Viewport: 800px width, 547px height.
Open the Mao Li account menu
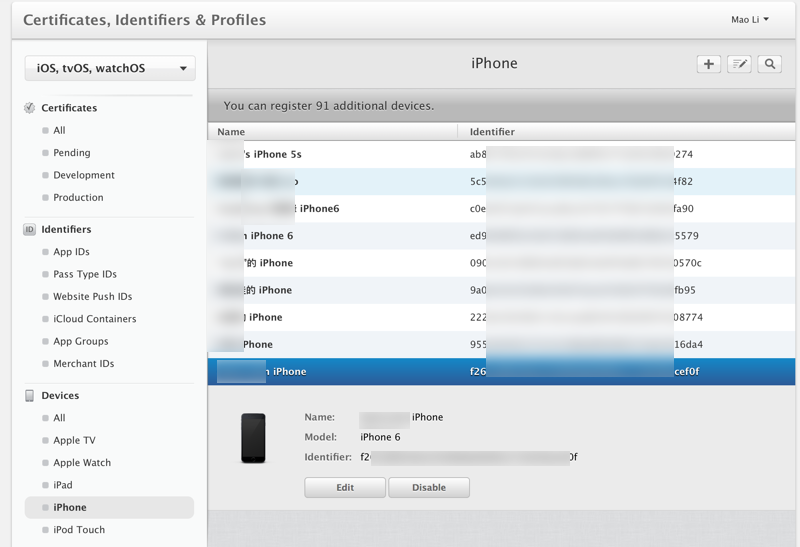[x=749, y=20]
